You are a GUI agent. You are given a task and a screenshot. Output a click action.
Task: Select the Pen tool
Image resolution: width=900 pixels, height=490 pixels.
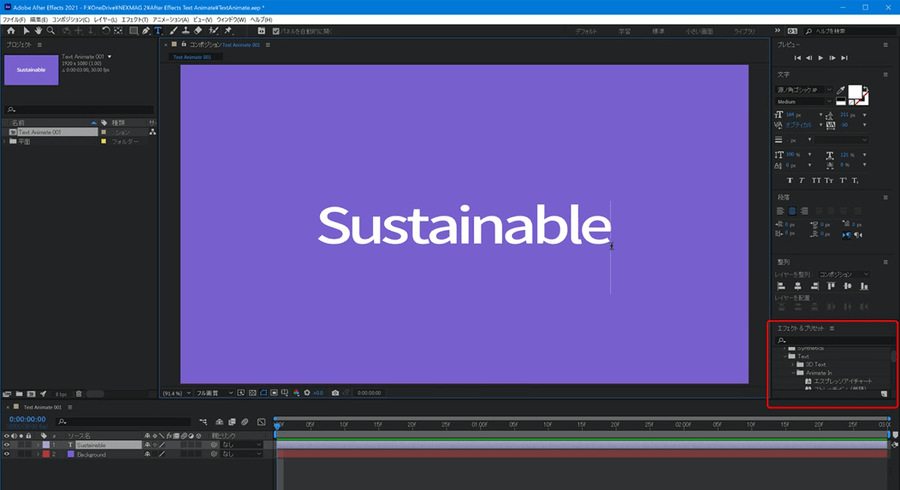pyautogui.click(x=146, y=31)
